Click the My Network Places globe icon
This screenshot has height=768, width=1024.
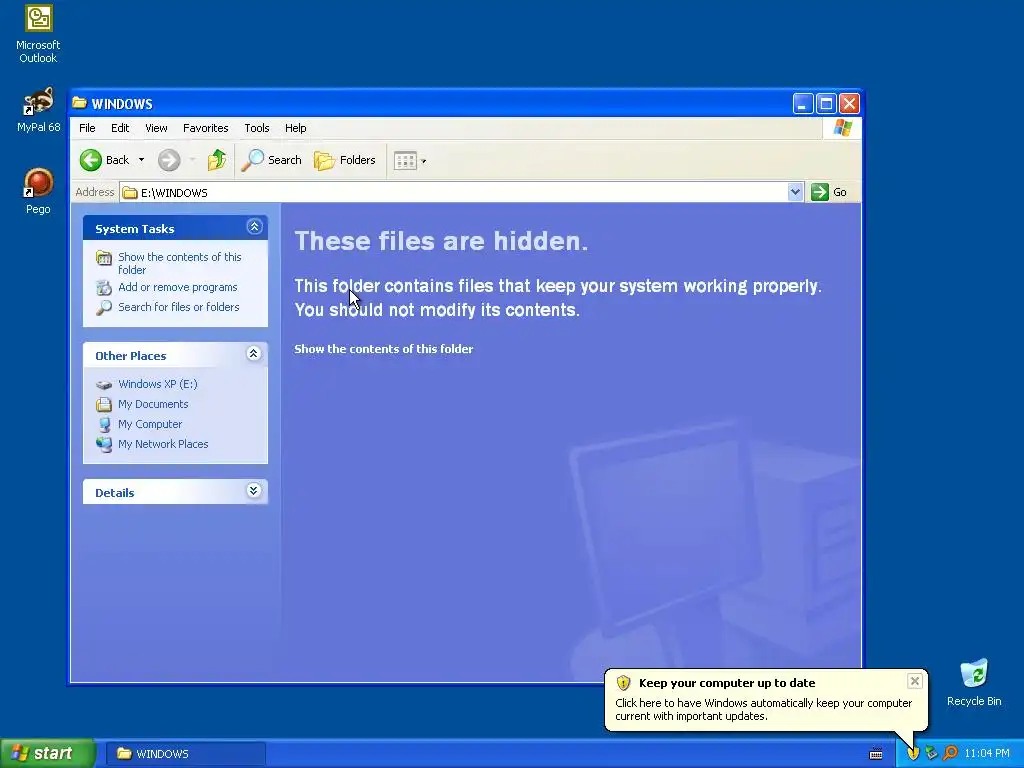tap(104, 444)
